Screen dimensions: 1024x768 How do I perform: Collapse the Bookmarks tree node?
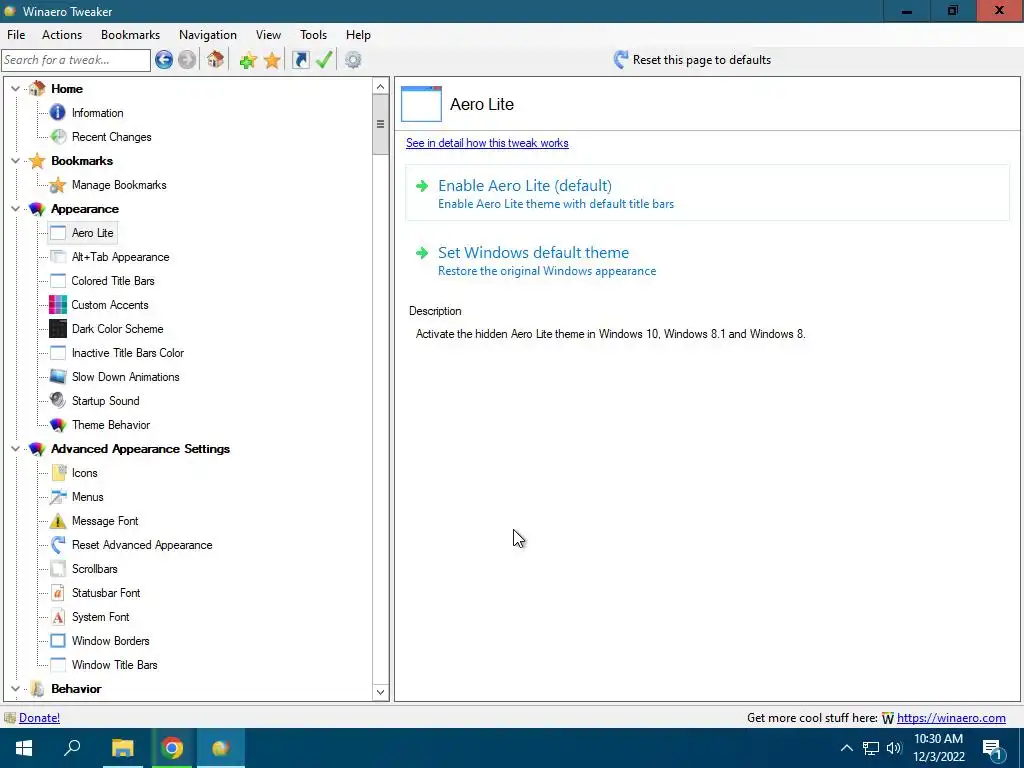tap(16, 161)
